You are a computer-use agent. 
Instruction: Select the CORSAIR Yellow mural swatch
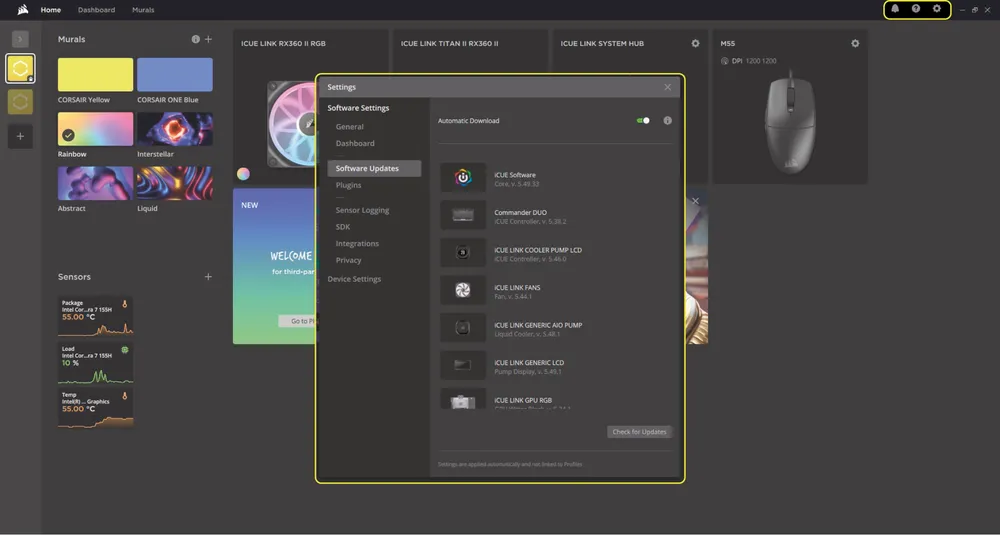click(96, 75)
